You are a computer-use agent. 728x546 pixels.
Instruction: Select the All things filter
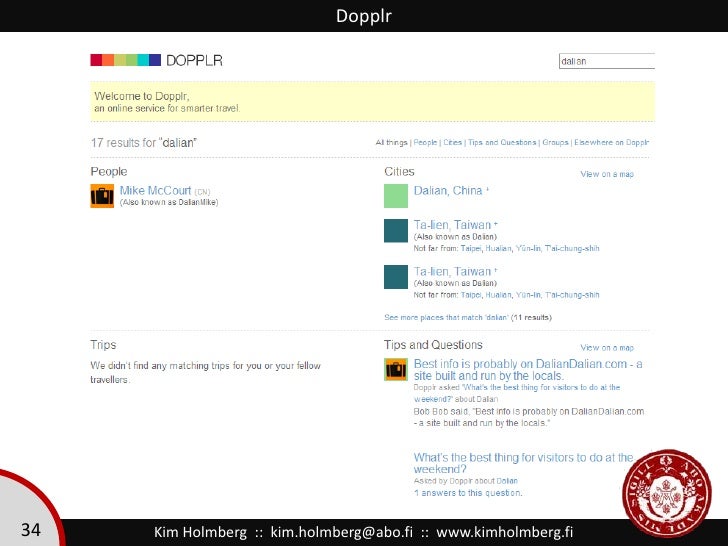click(391, 143)
